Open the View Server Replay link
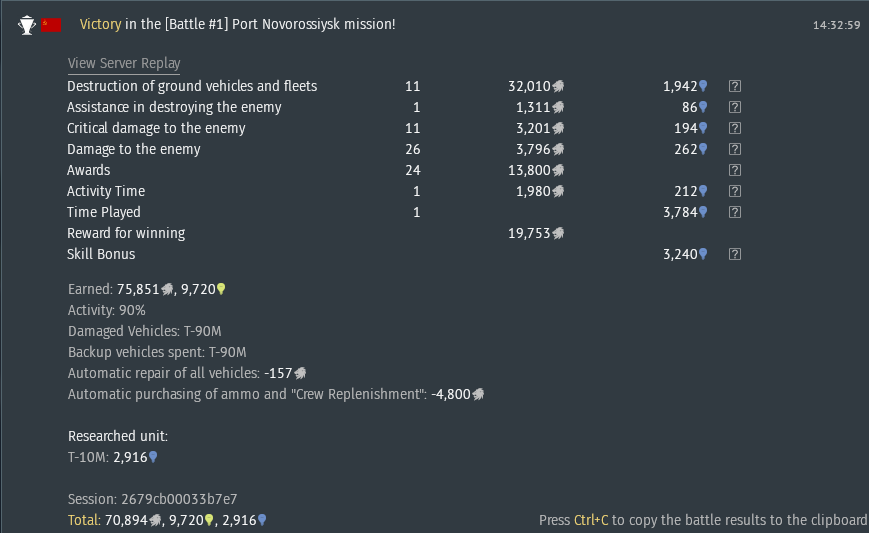The image size is (869, 533). coord(124,63)
